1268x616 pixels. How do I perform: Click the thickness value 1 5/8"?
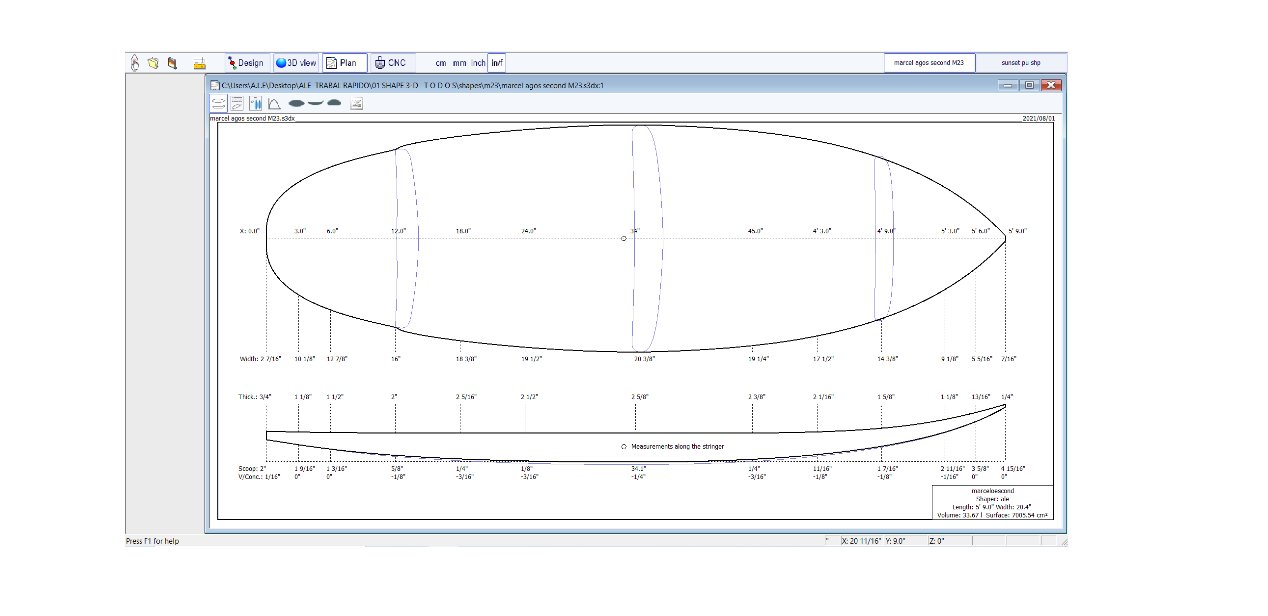pos(886,397)
